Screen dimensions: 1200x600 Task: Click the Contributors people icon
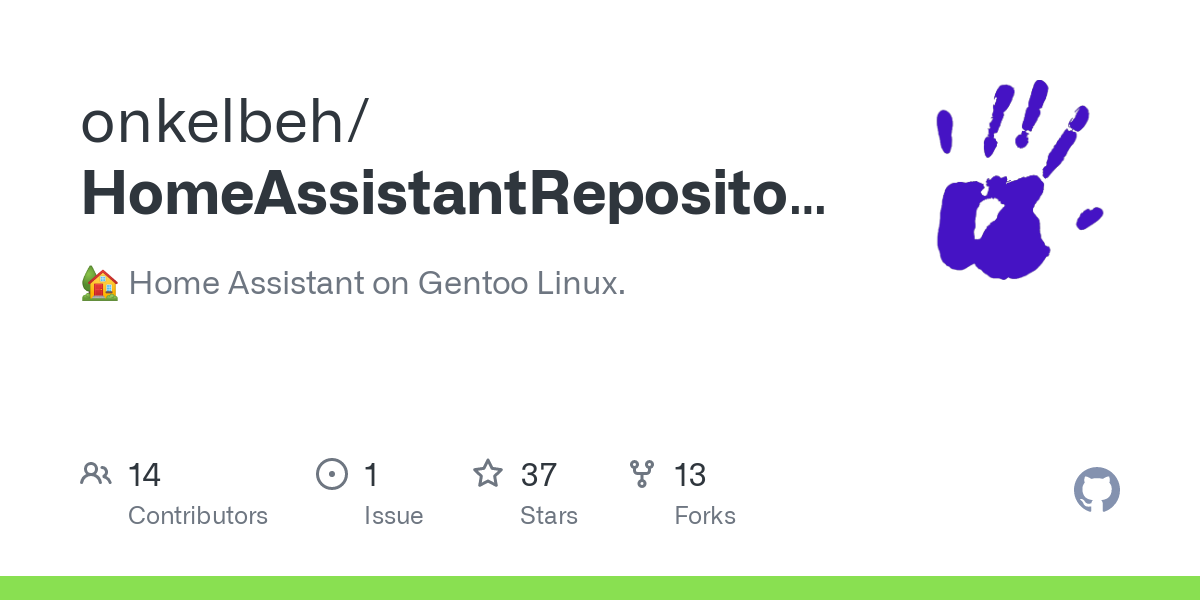pyautogui.click(x=96, y=473)
